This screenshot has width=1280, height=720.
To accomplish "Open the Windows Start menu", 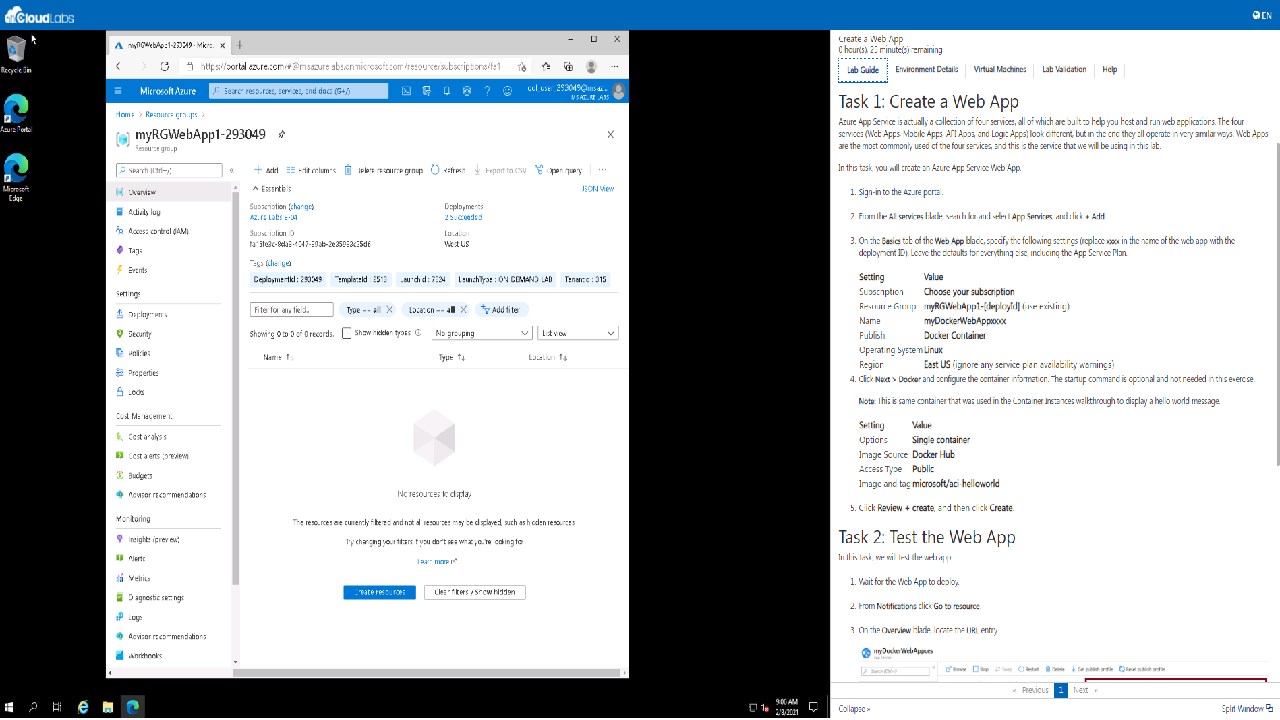I will (x=10, y=708).
